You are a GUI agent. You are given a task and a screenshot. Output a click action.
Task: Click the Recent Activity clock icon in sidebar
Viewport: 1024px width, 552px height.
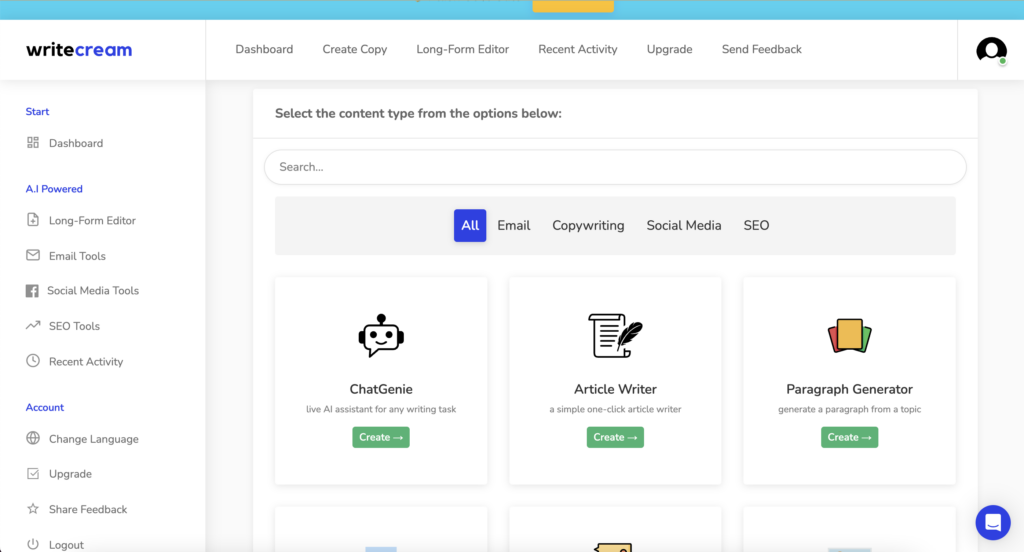[x=33, y=361]
